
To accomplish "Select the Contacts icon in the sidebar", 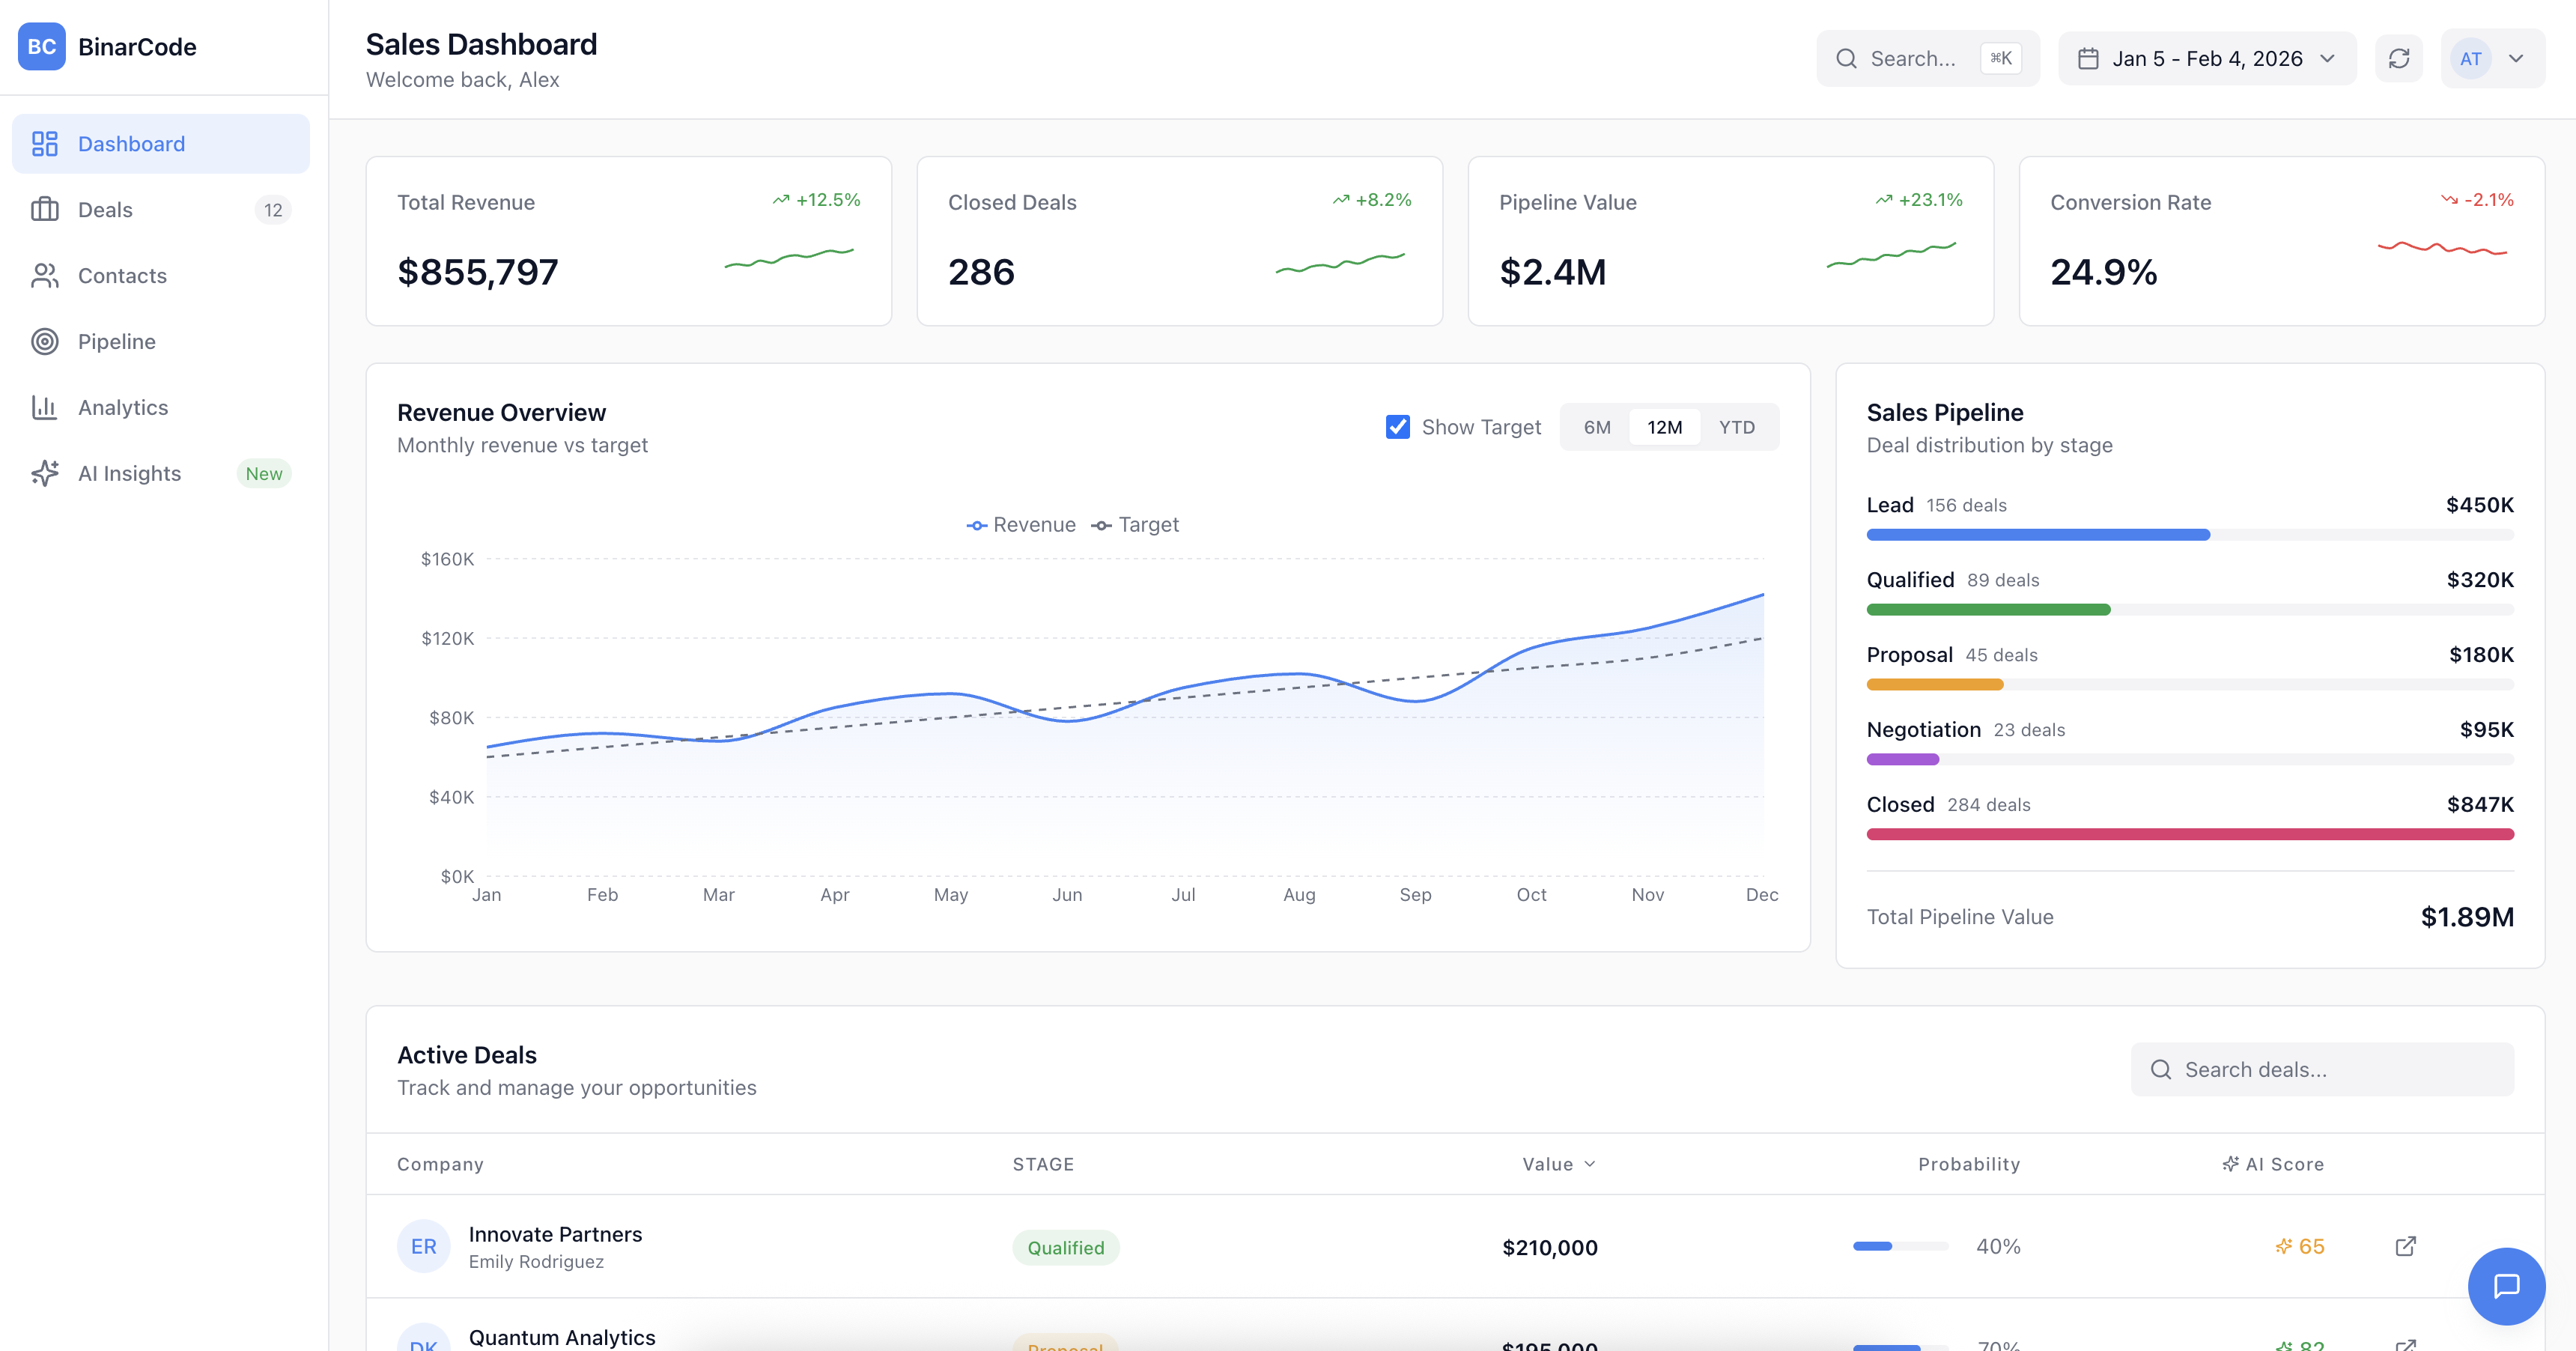I will click(x=44, y=275).
